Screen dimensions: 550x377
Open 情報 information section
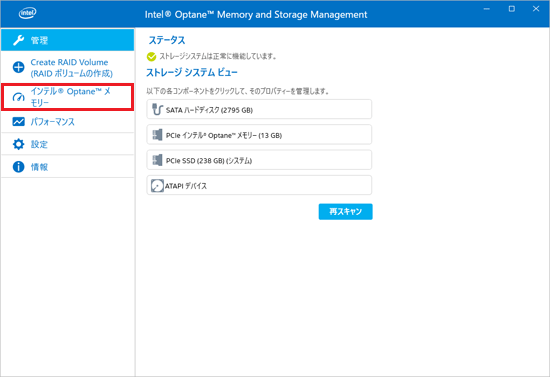67,167
